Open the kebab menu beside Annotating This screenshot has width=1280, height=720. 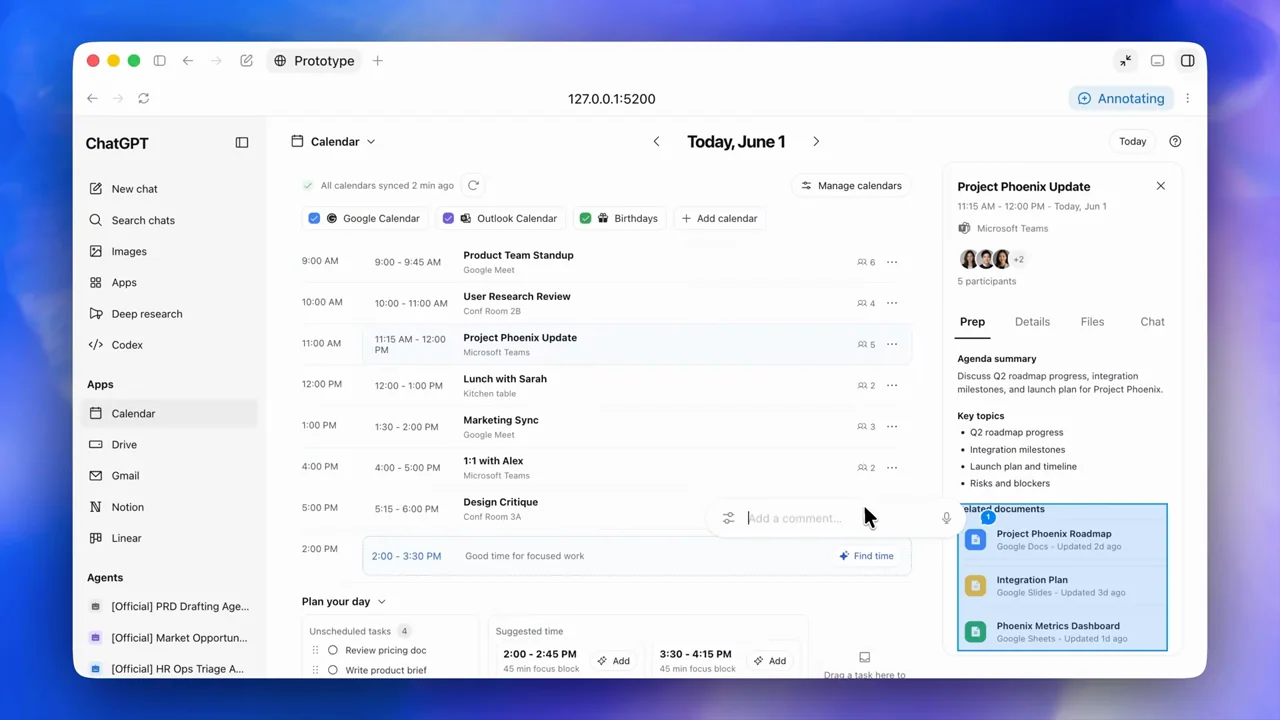[x=1188, y=98]
